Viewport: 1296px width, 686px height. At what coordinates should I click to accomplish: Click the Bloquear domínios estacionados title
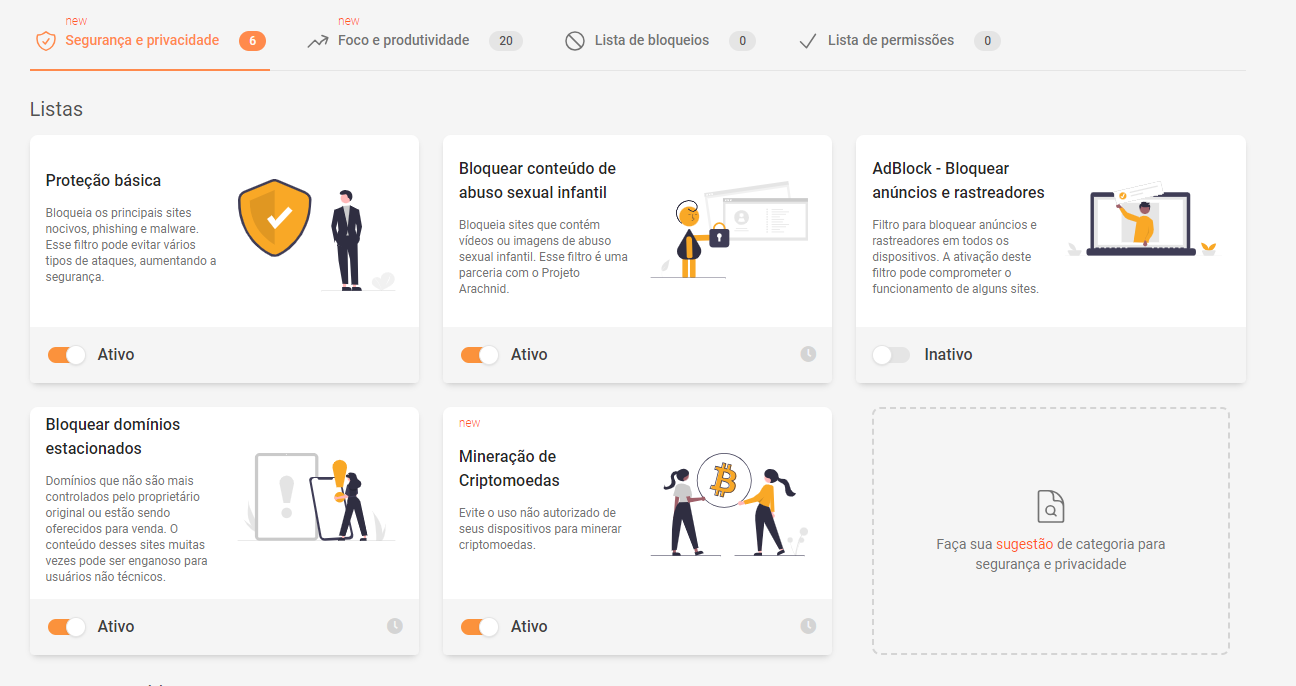[x=113, y=437]
